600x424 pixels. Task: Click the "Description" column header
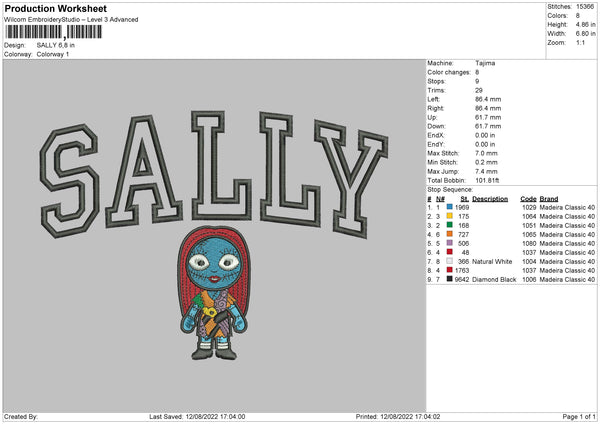pos(490,199)
